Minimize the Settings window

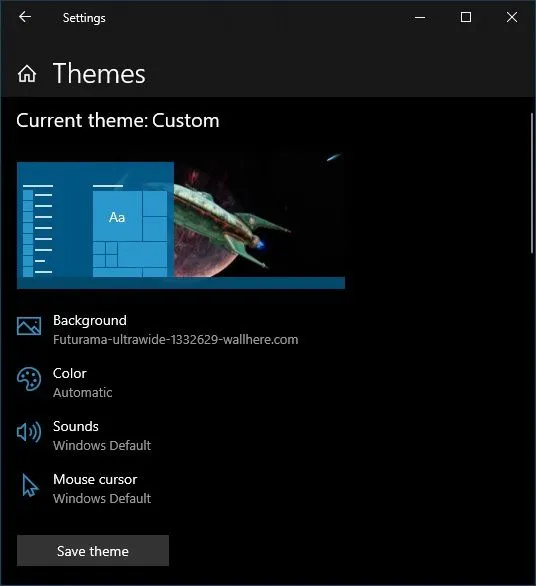pyautogui.click(x=420, y=17)
